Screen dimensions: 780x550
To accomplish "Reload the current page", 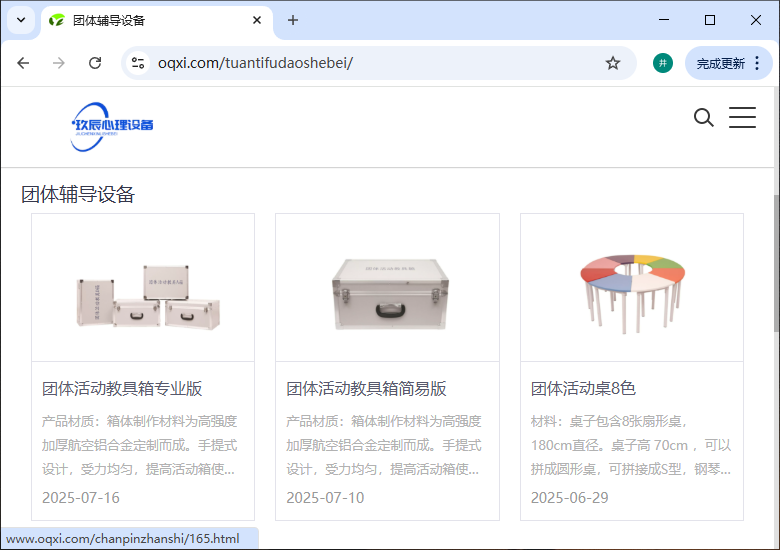I will (95, 63).
